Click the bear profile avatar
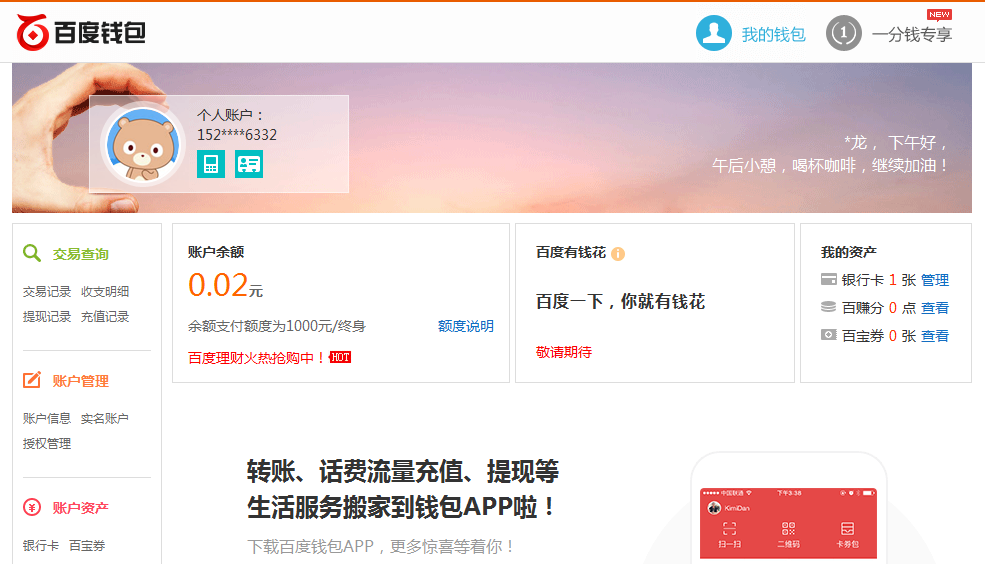 (x=143, y=144)
